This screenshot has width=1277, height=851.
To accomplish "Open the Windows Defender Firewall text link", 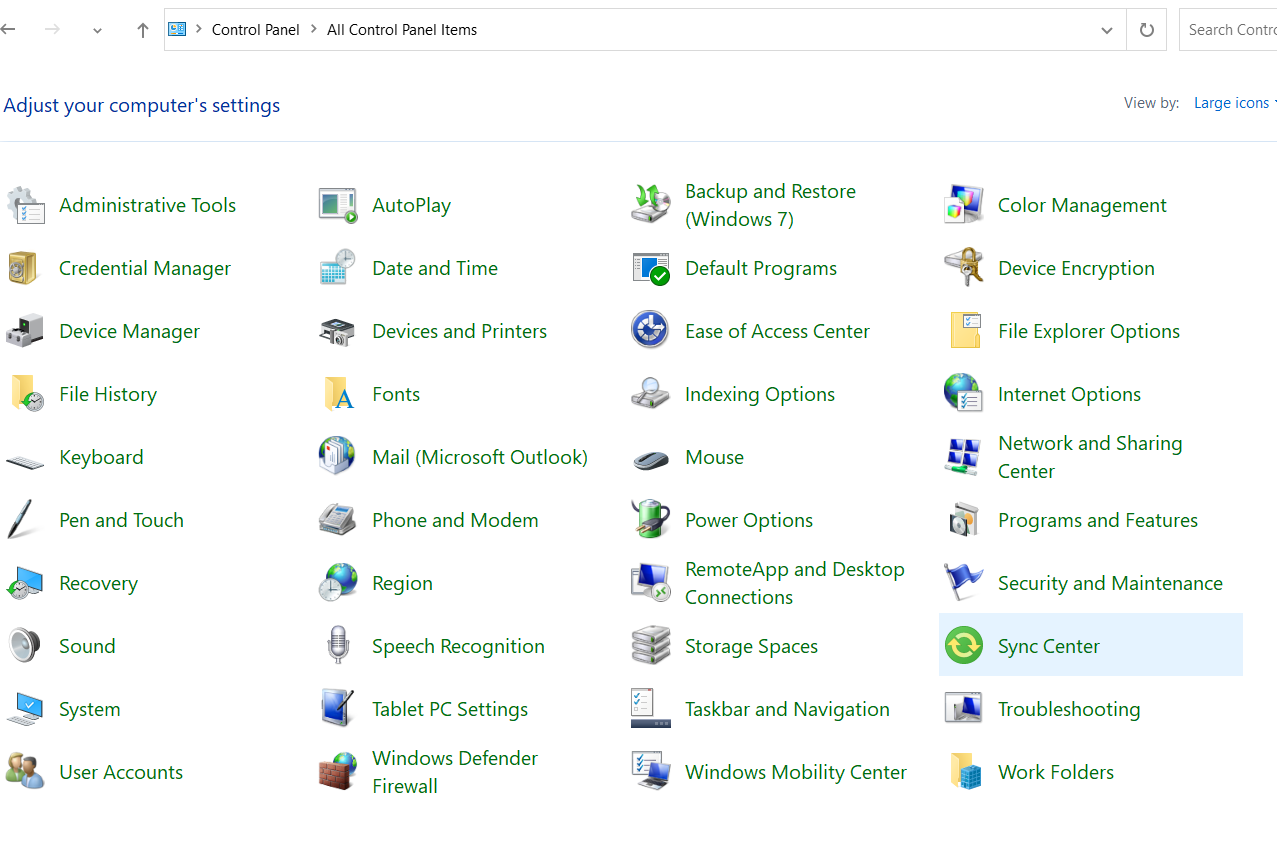I will pyautogui.click(x=455, y=772).
